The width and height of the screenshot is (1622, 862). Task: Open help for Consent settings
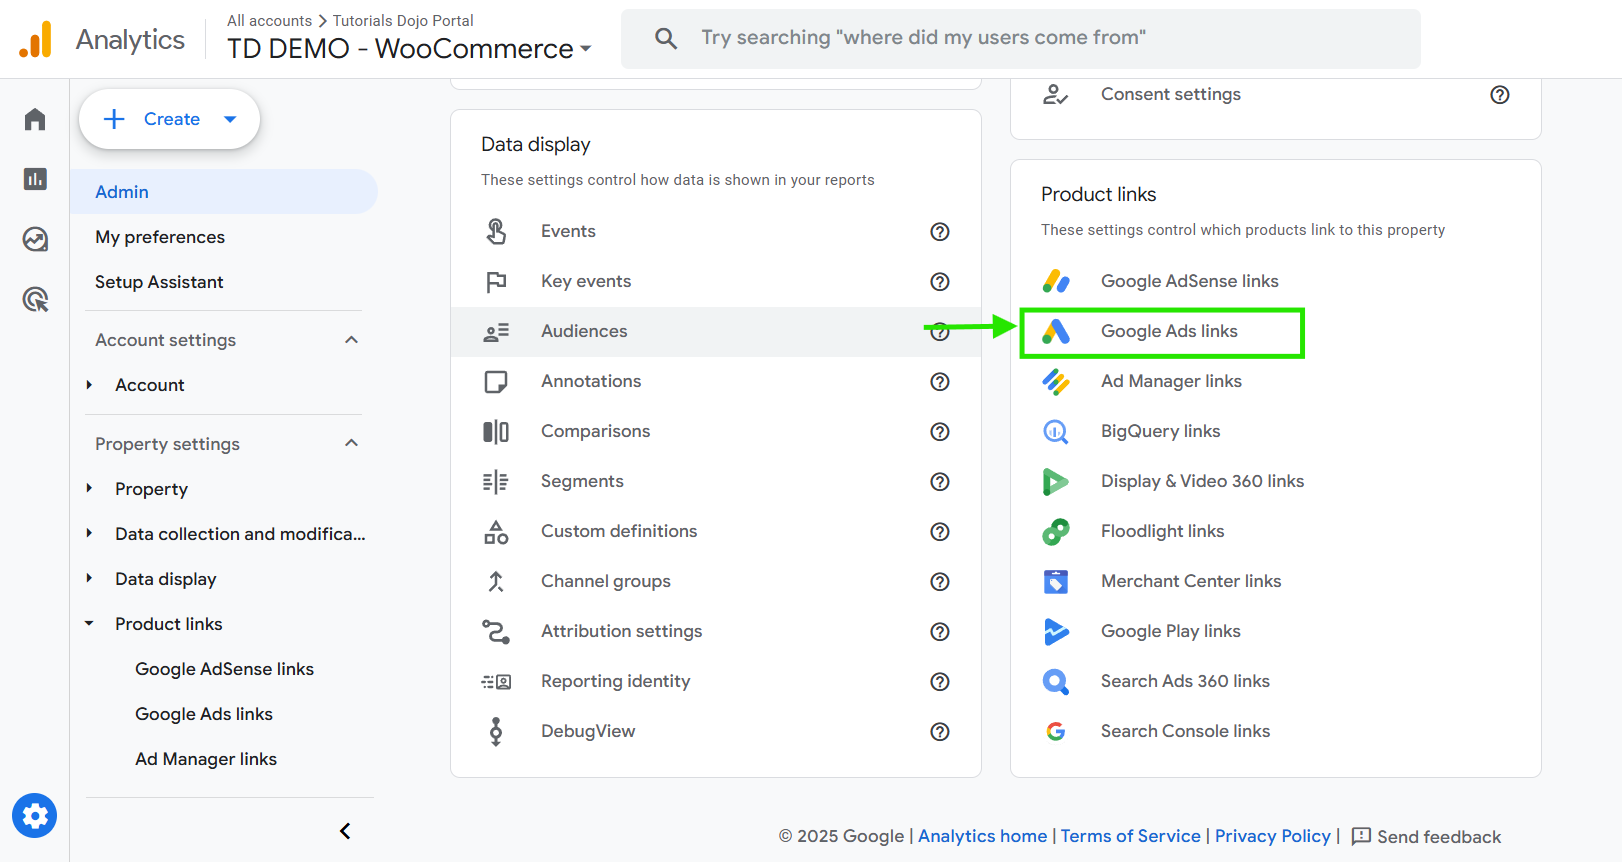(x=1500, y=94)
